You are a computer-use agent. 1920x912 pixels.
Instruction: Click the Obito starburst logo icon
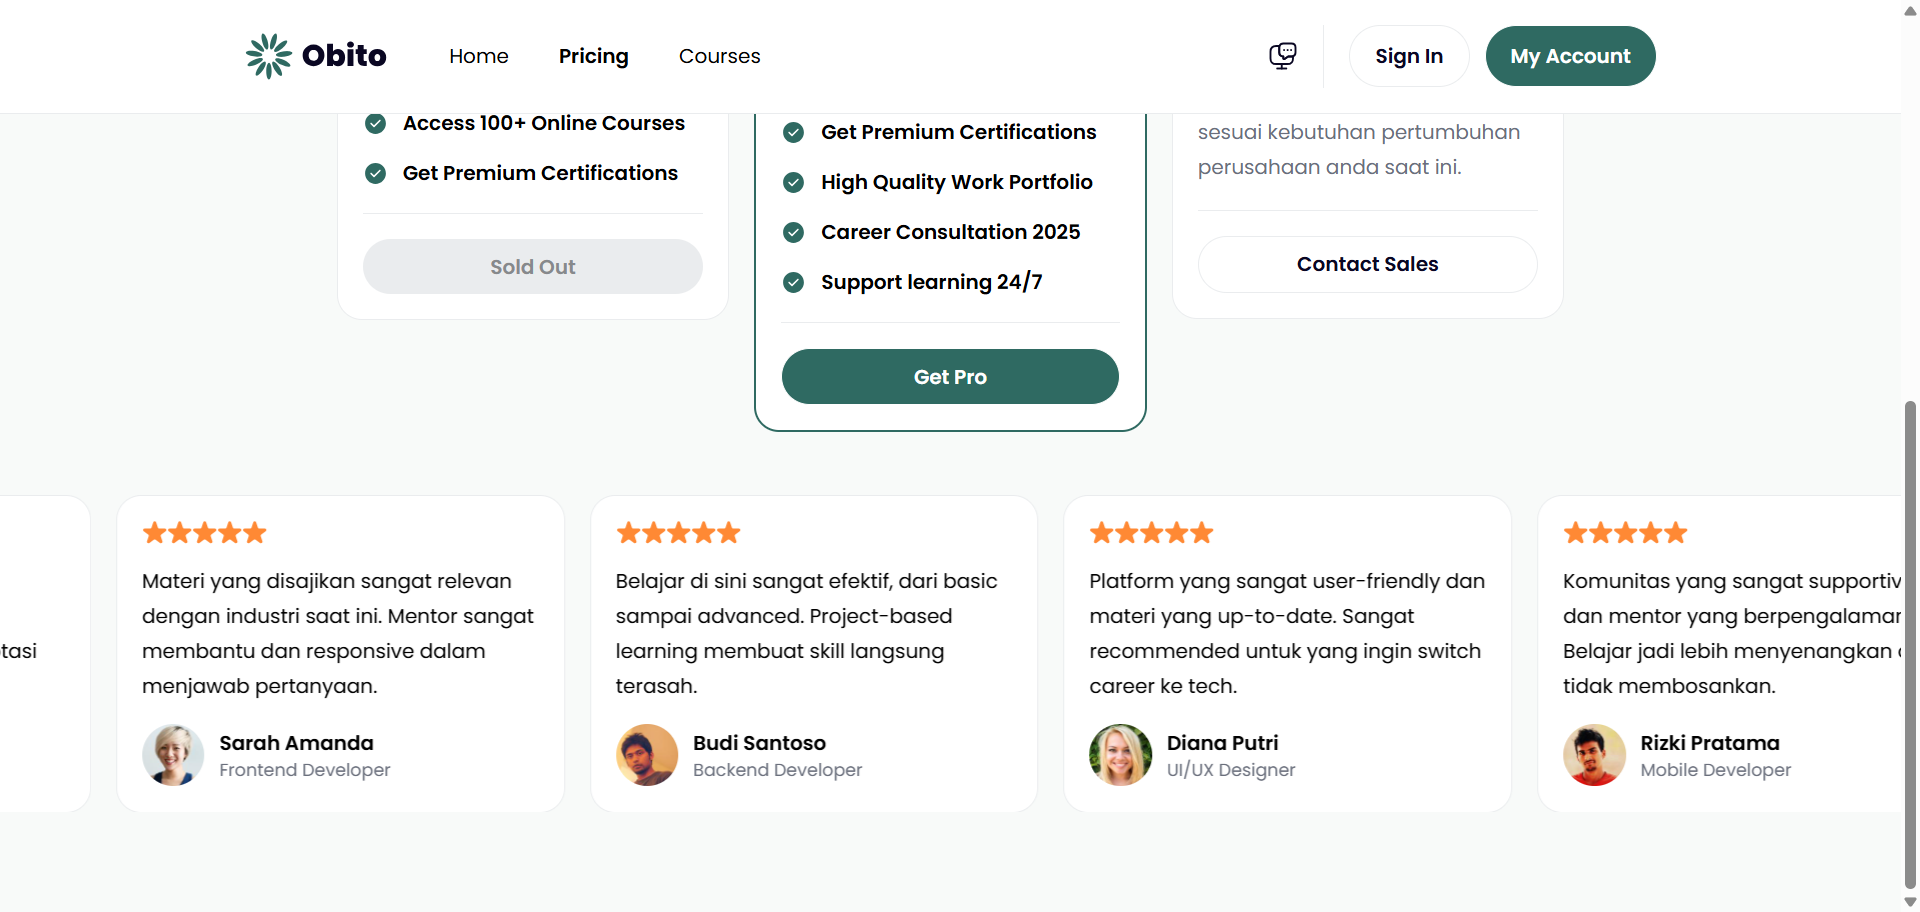268,56
